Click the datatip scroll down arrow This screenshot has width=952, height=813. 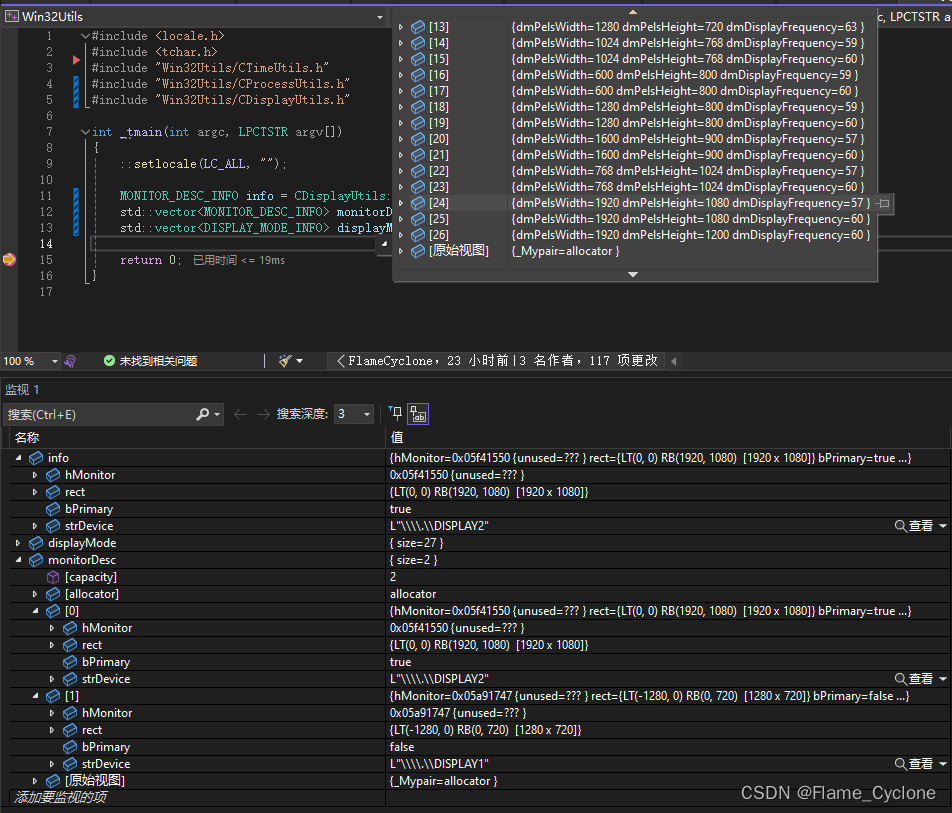tap(633, 274)
